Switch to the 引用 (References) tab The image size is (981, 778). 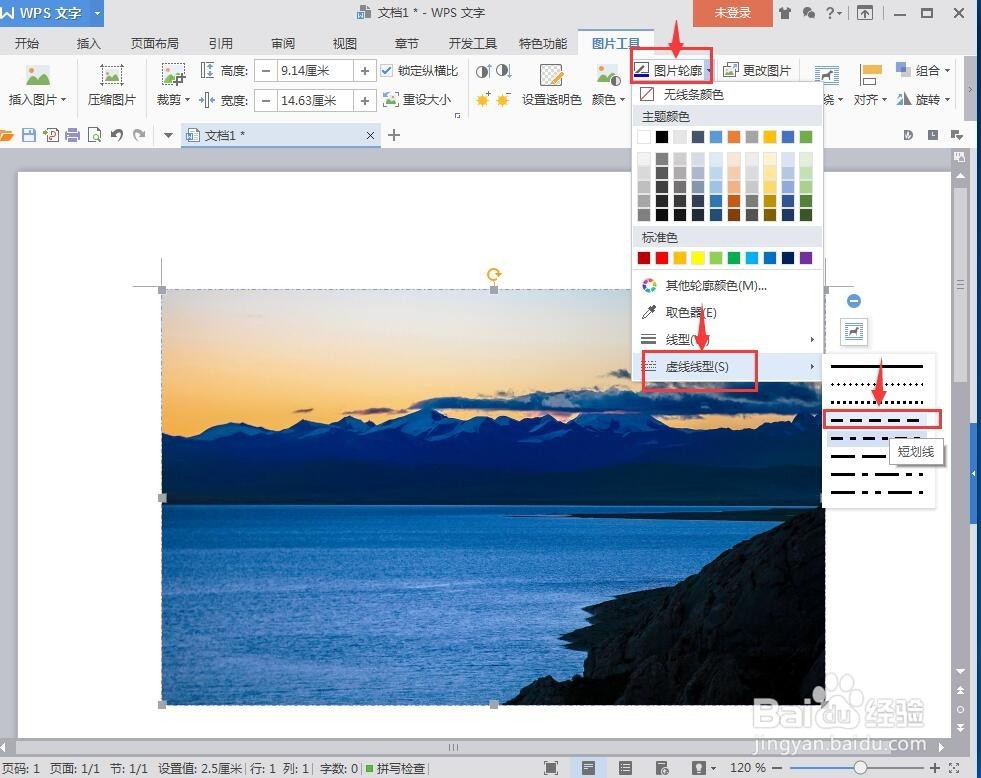coord(220,43)
